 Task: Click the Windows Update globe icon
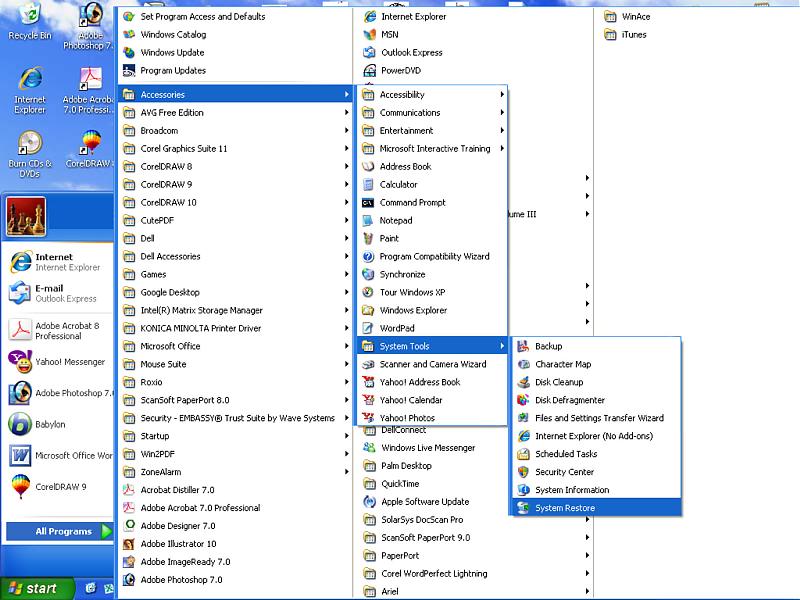coord(129,52)
